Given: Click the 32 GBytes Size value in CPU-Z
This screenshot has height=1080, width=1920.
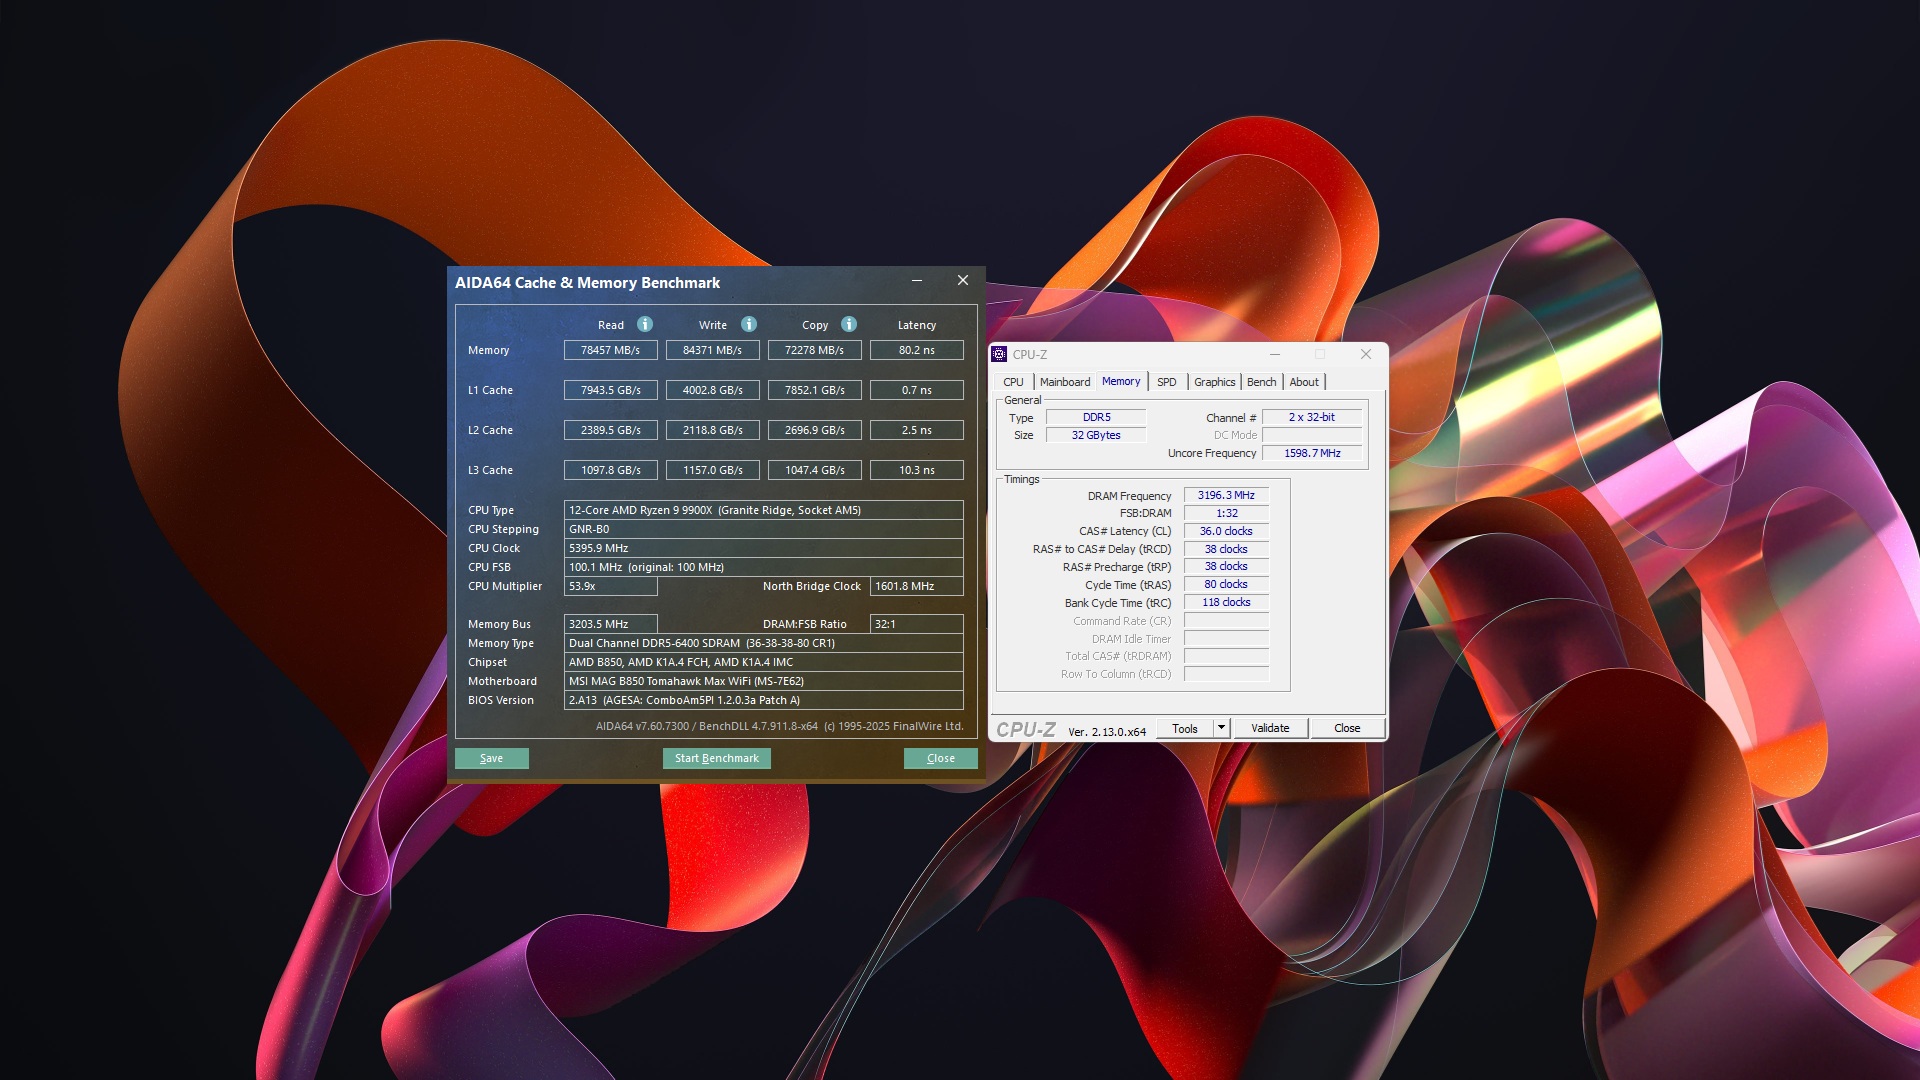Looking at the screenshot, I should 1096,435.
